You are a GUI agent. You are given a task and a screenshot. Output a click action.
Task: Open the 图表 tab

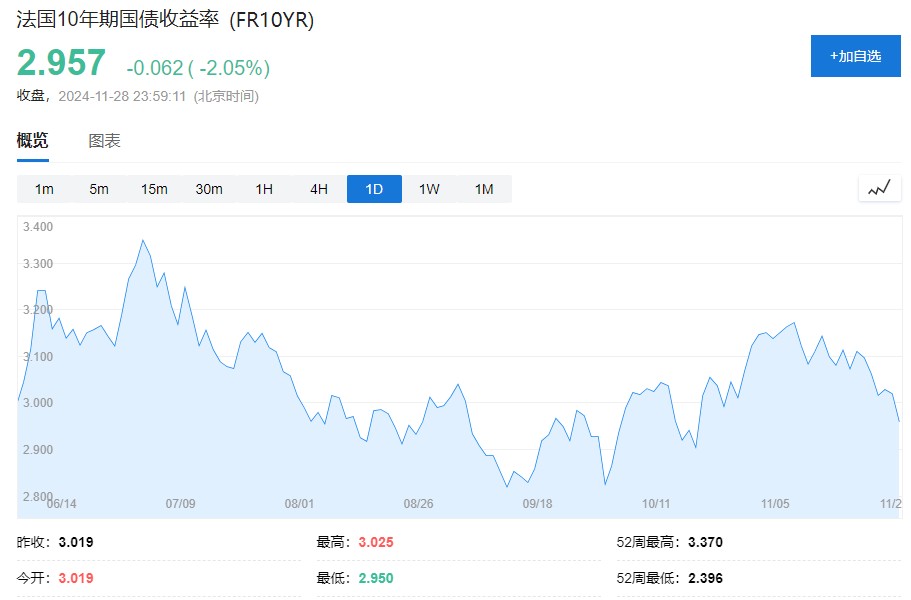point(104,141)
